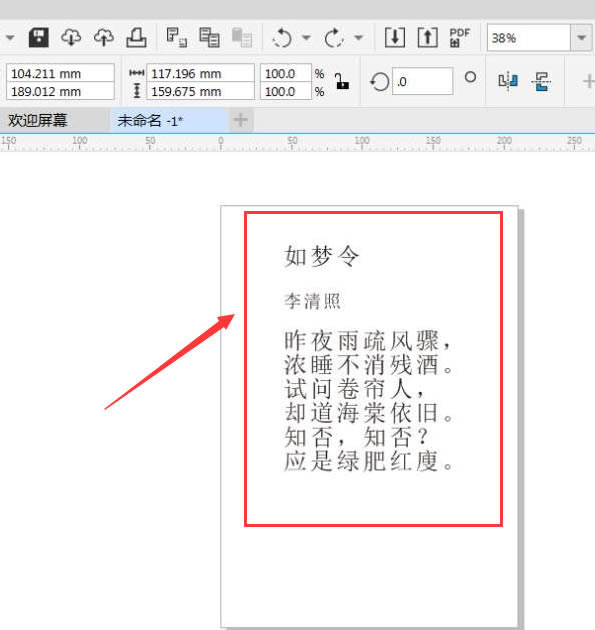The width and height of the screenshot is (595, 630).
Task: Click the line 试问卷帘人
Action: click(x=354, y=389)
